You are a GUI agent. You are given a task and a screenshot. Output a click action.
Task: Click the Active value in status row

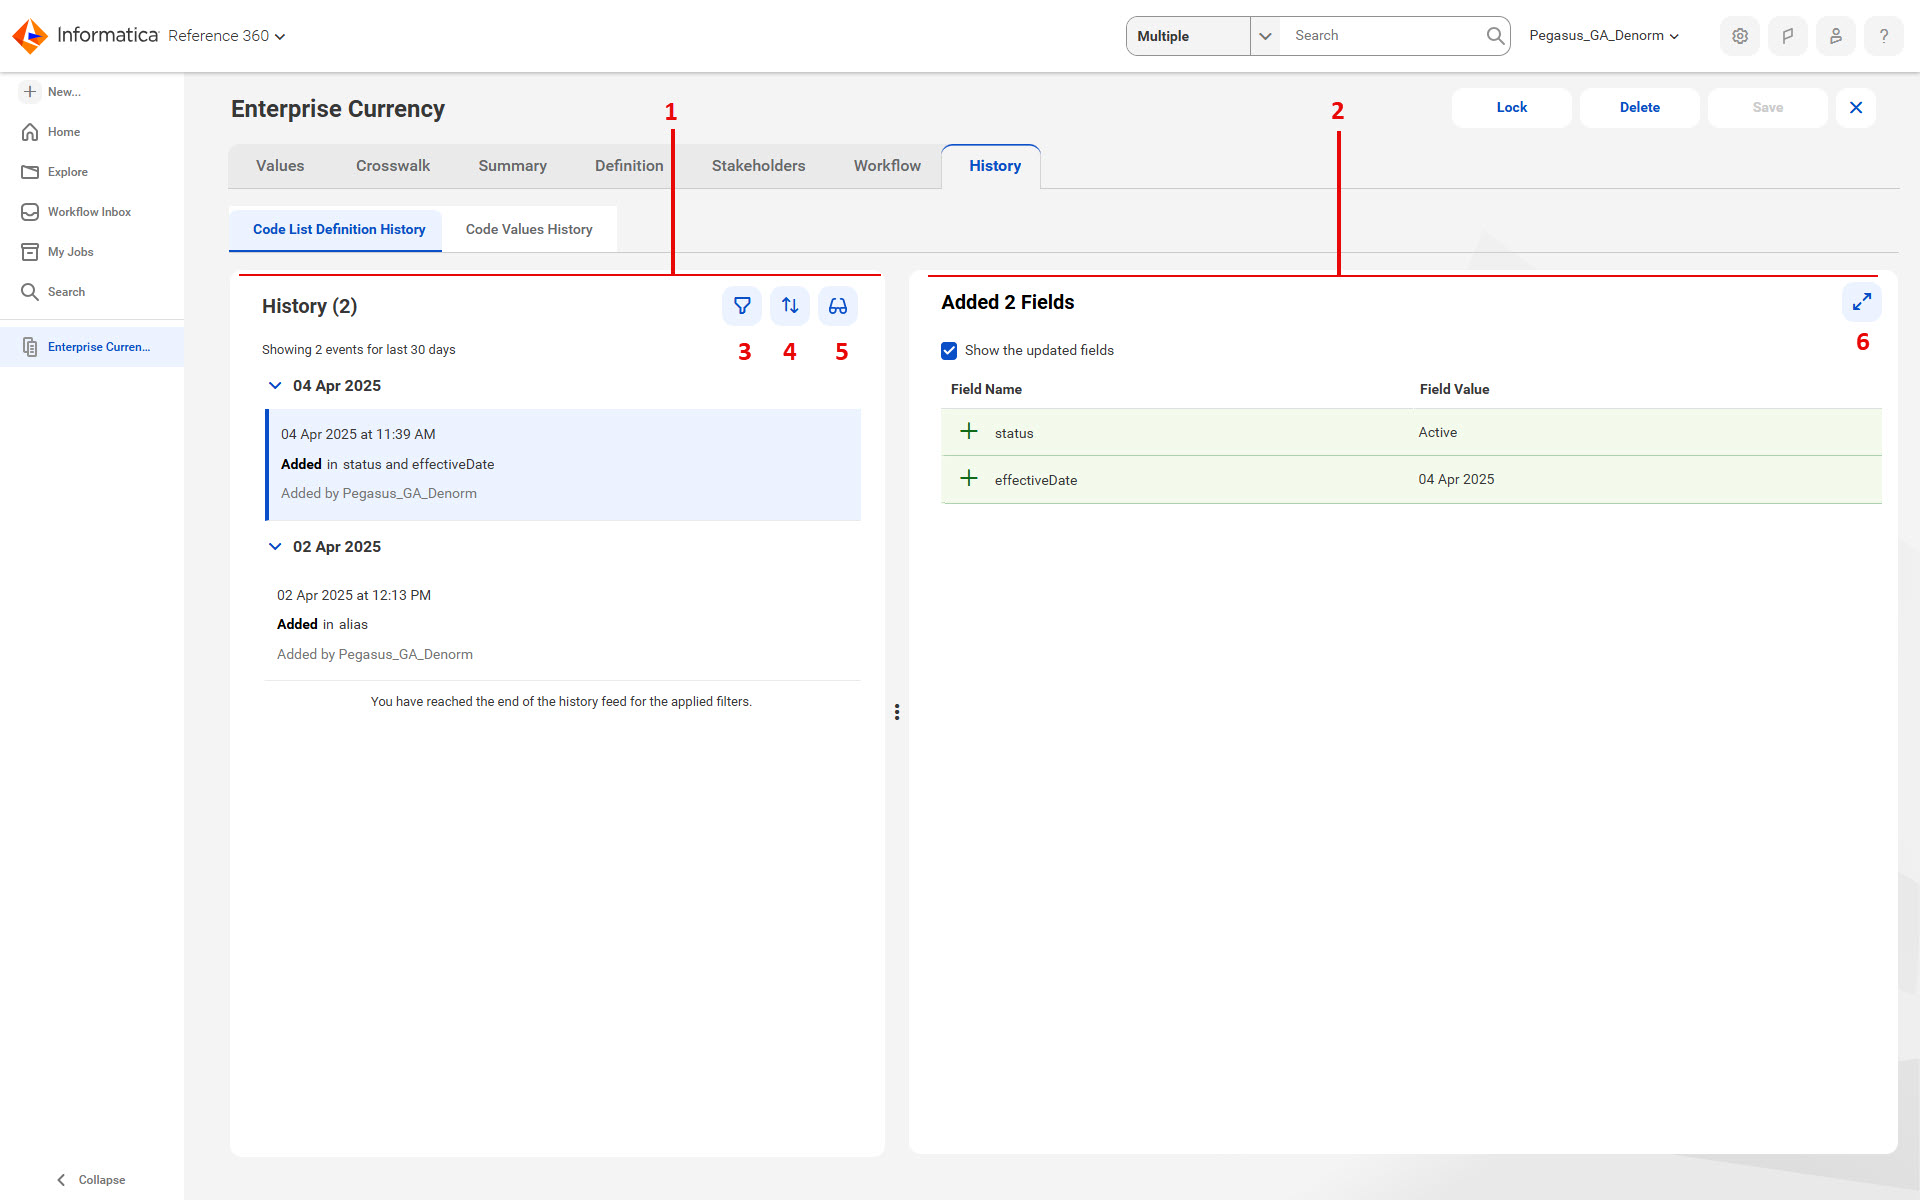[x=1437, y=432]
